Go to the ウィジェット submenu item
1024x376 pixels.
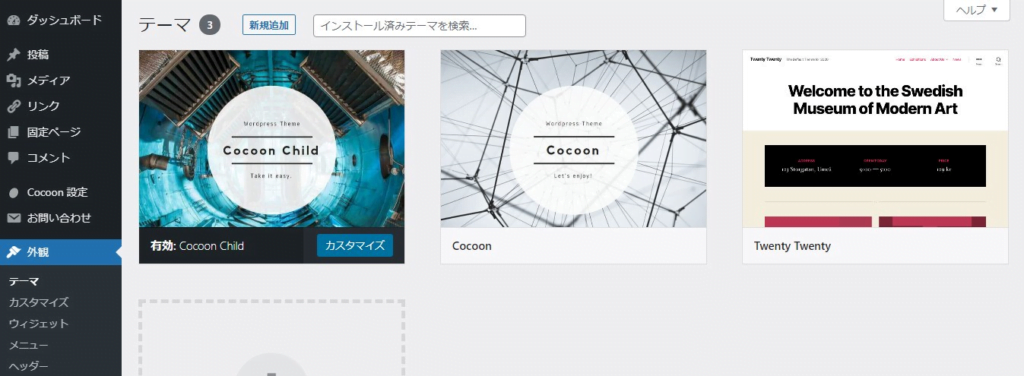[39, 324]
